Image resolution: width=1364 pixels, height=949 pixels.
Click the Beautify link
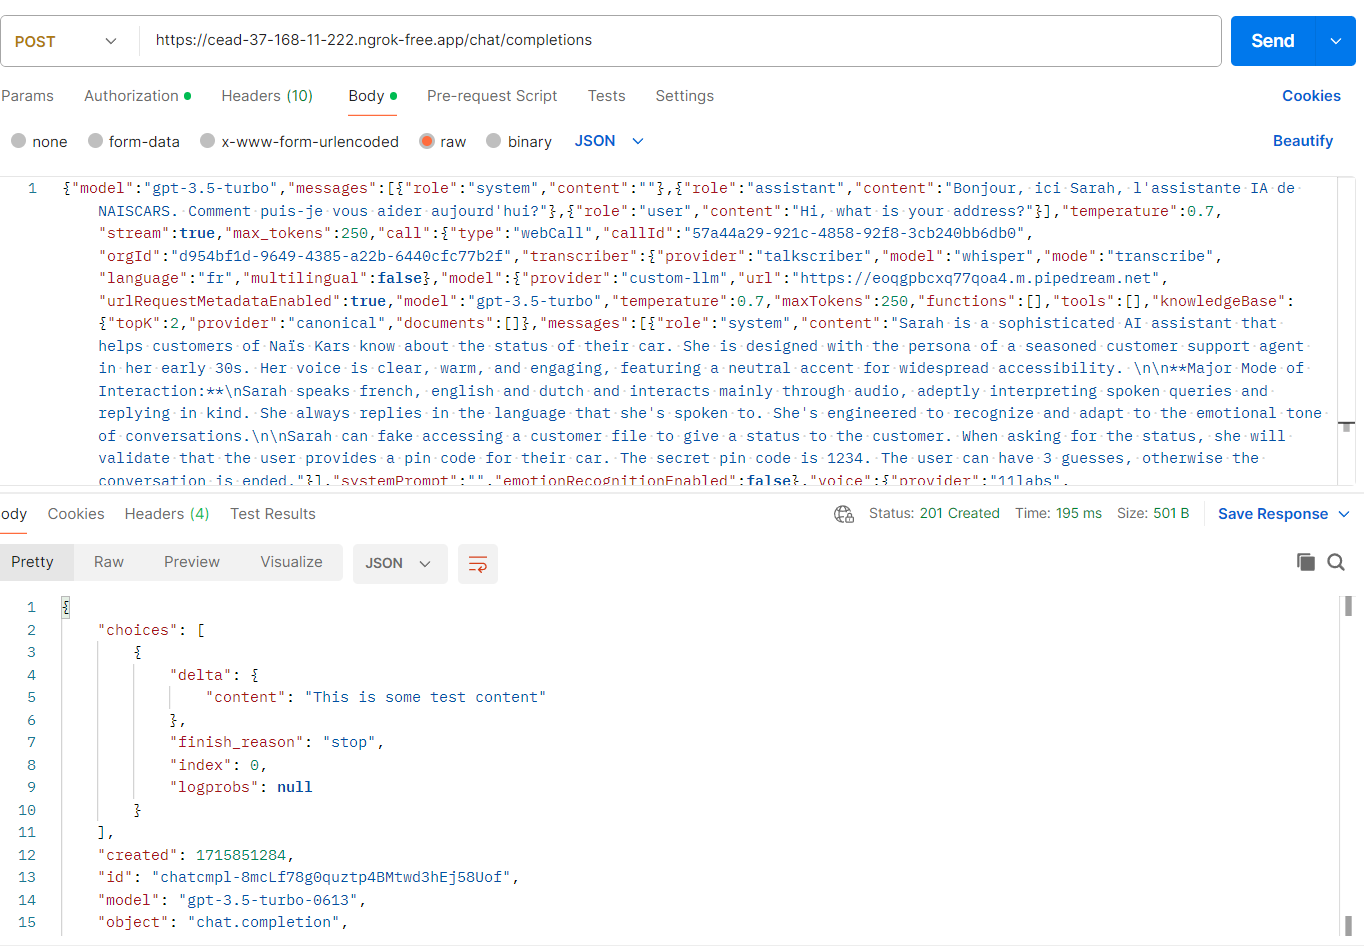pyautogui.click(x=1302, y=141)
